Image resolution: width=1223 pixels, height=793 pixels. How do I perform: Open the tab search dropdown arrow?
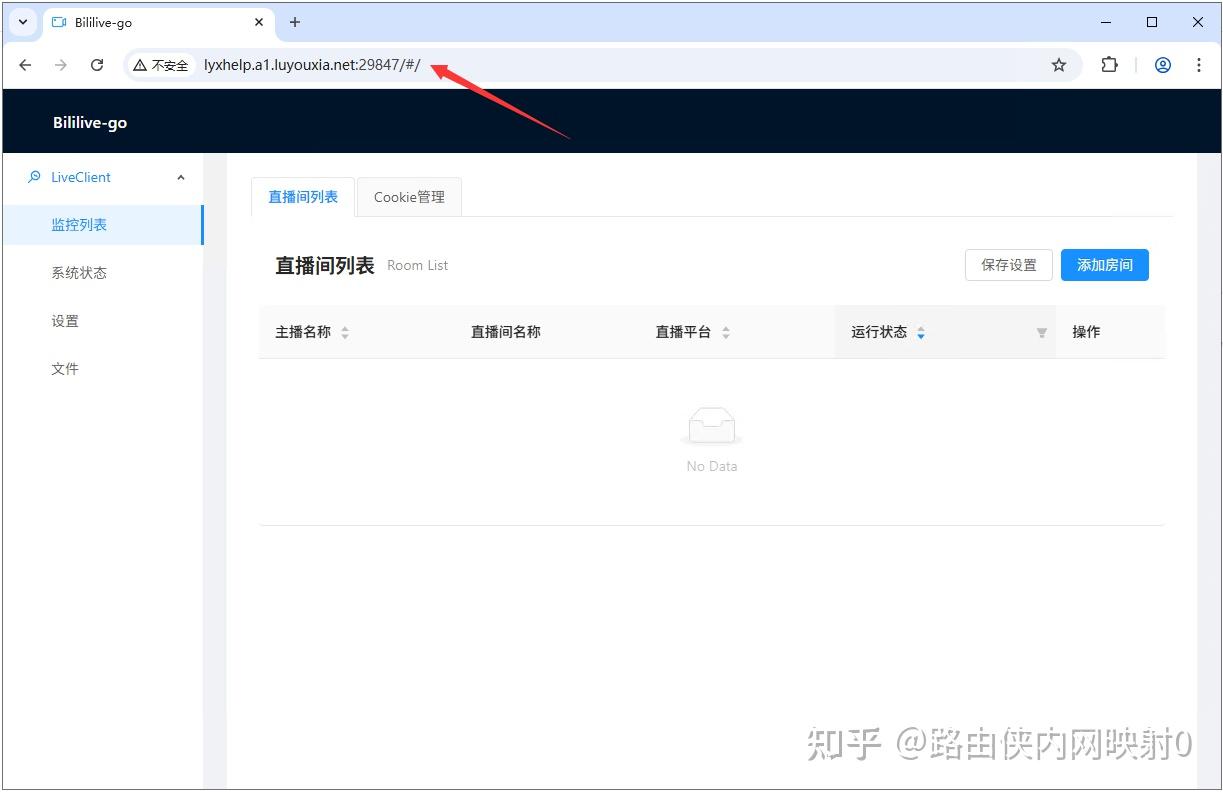23,22
